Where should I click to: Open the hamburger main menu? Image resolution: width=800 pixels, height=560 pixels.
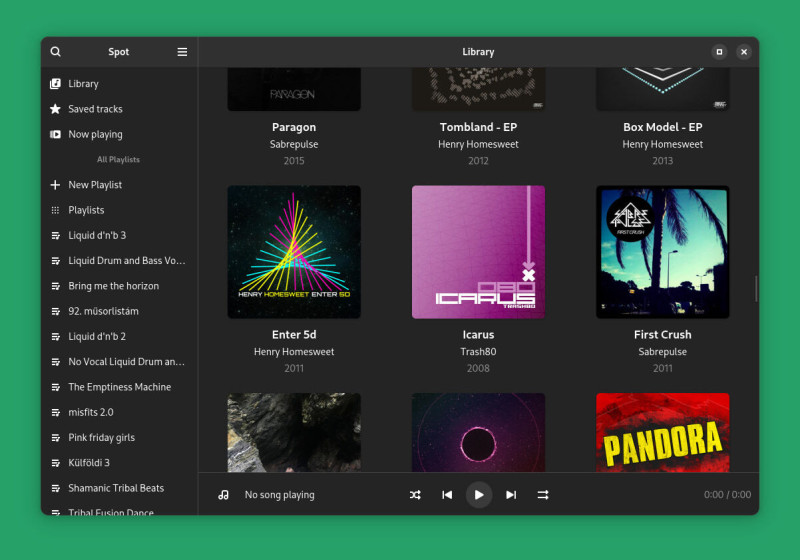point(182,52)
